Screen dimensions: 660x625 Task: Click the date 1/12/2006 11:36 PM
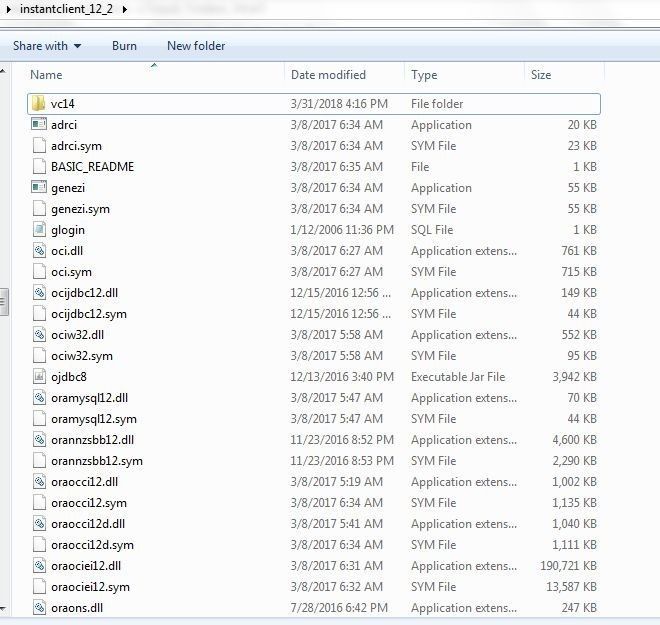click(x=342, y=230)
